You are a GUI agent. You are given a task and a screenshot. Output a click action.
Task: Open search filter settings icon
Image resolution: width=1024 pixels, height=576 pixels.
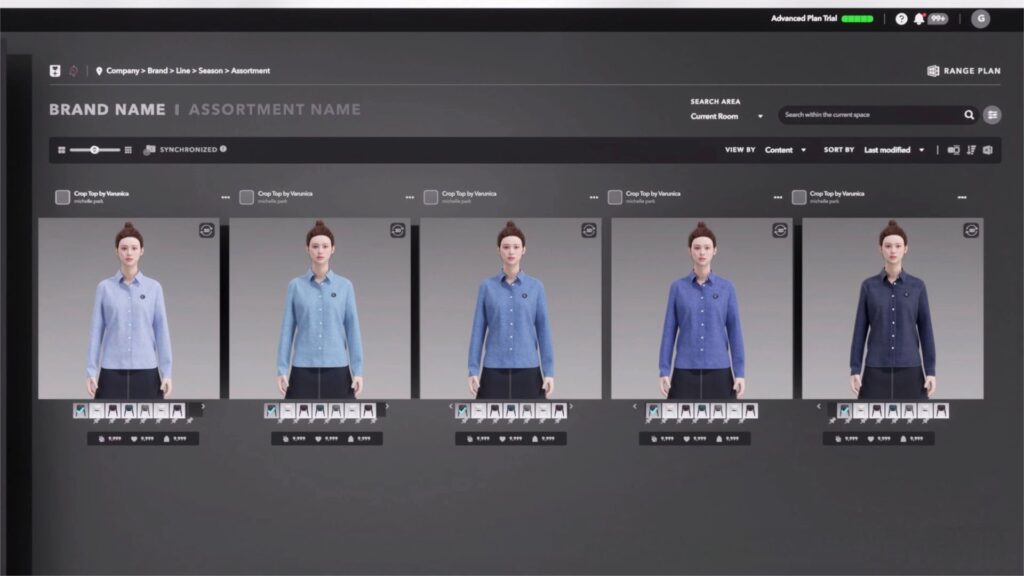[992, 115]
